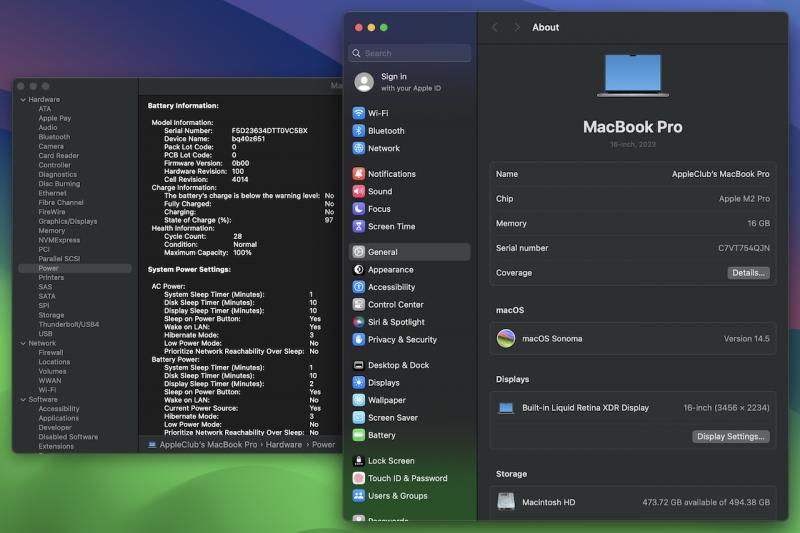Open Privacy & Security hand icon
800x533 pixels.
358,339
